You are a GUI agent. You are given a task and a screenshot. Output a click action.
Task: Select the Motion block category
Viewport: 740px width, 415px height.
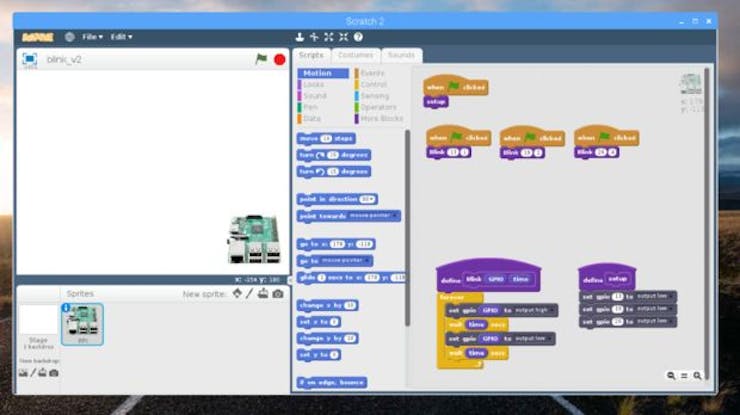click(323, 73)
